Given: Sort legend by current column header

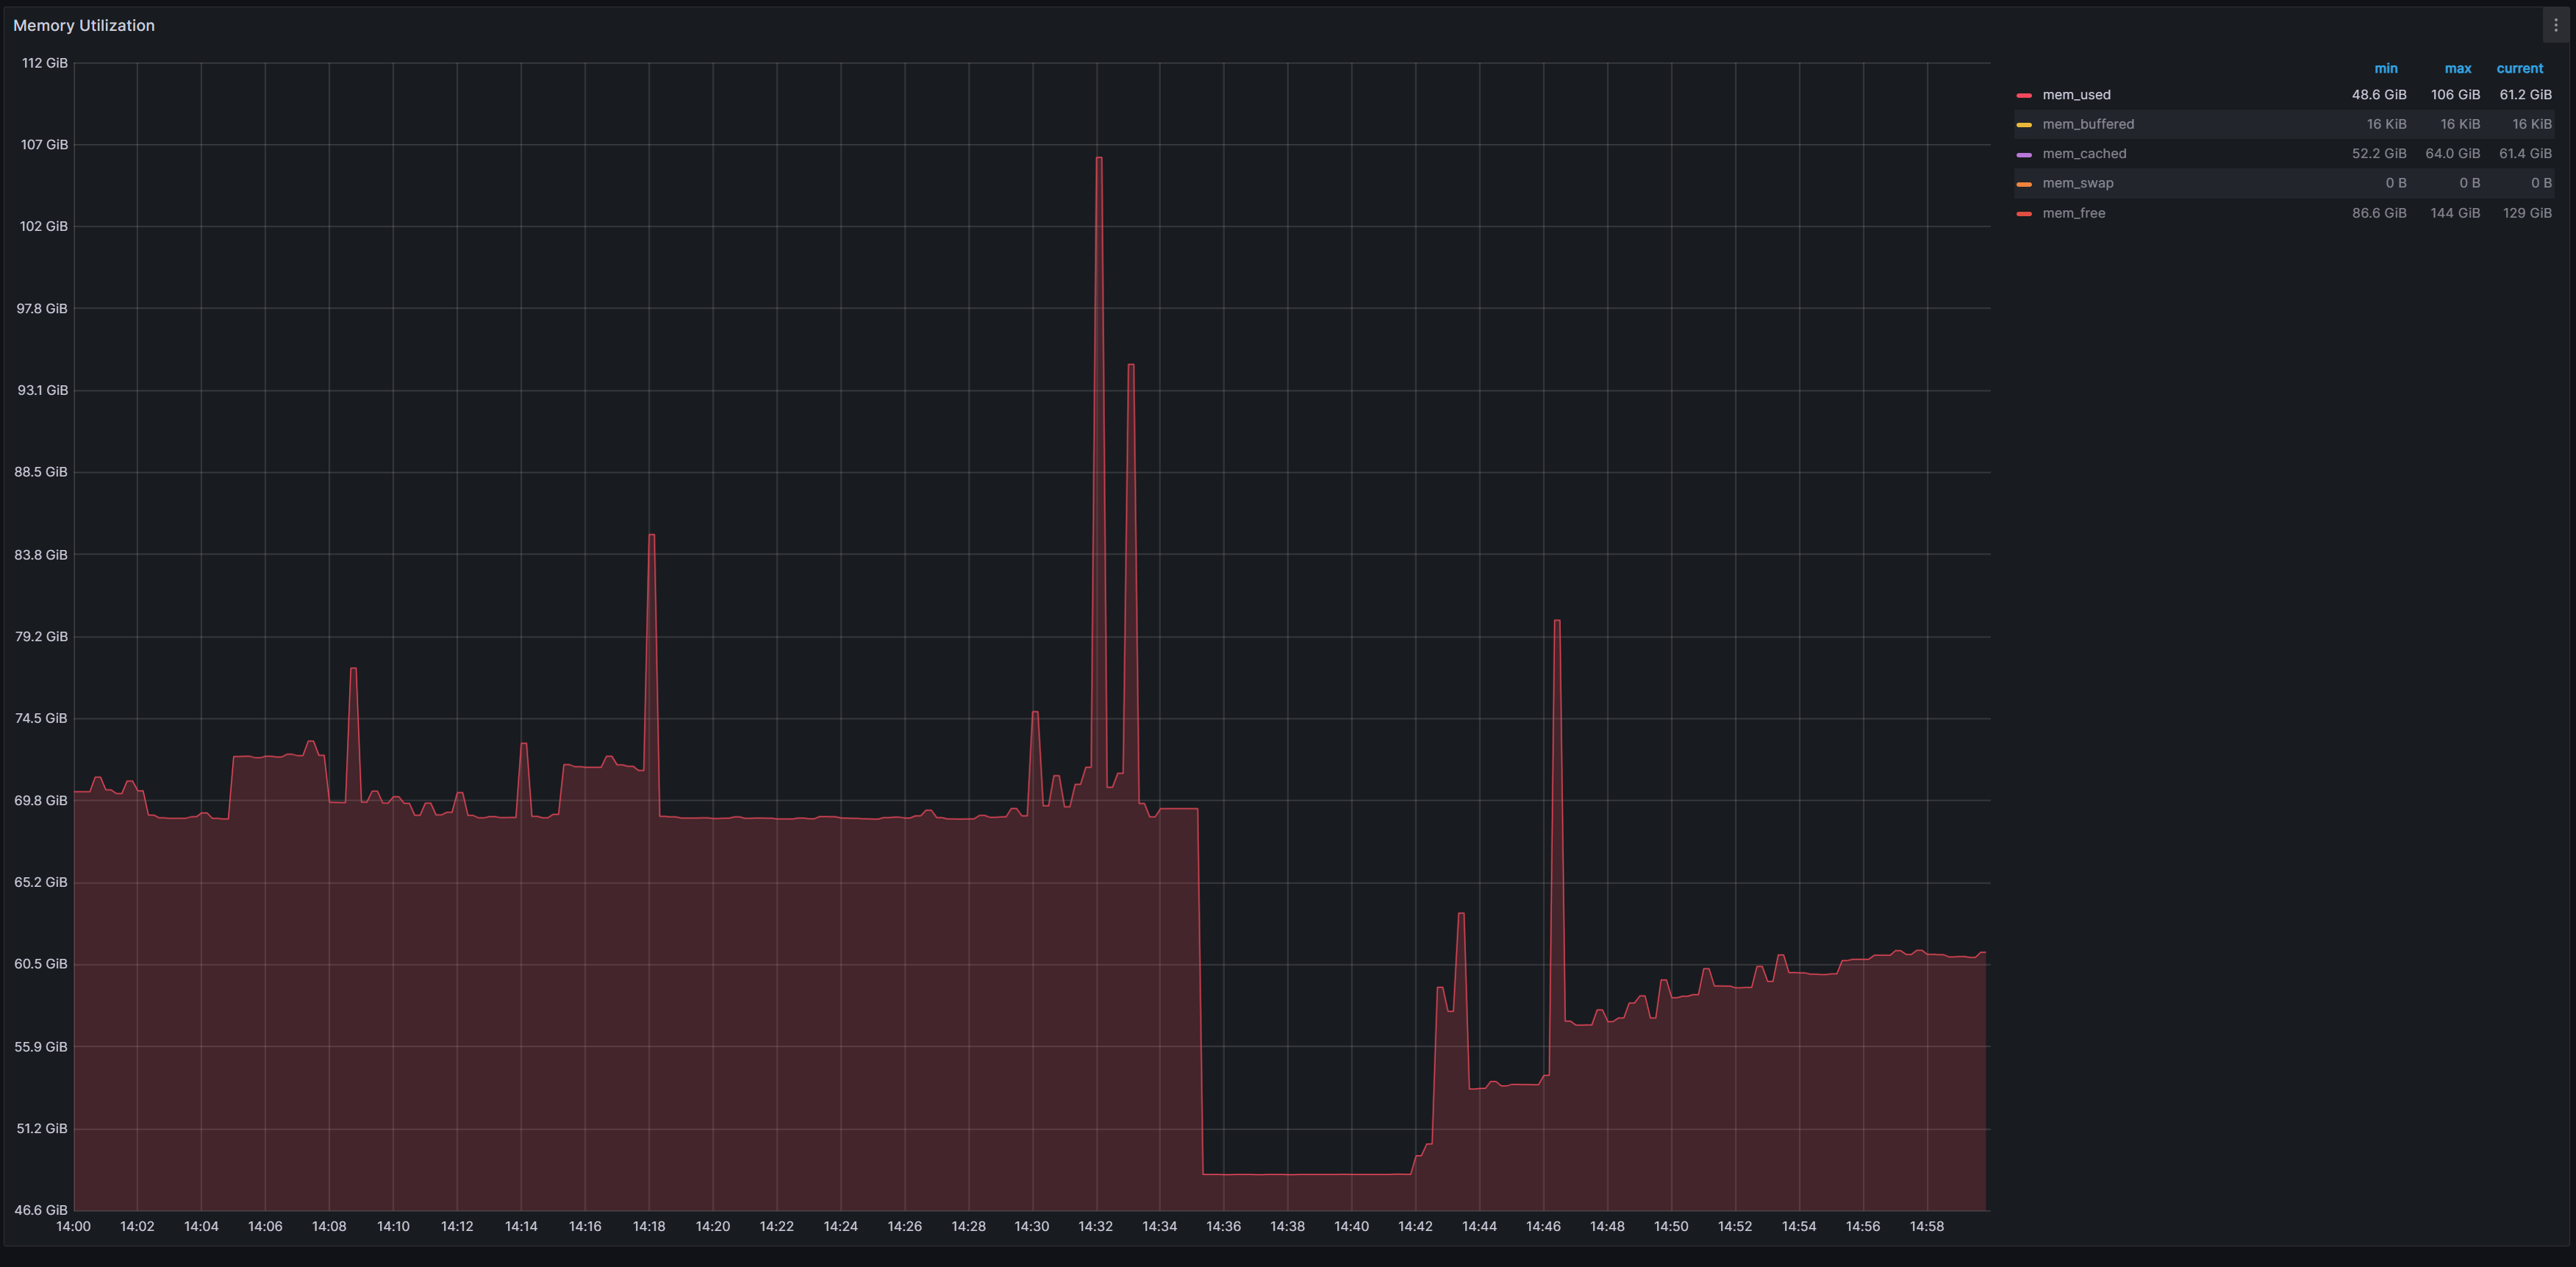Looking at the screenshot, I should point(2519,69).
